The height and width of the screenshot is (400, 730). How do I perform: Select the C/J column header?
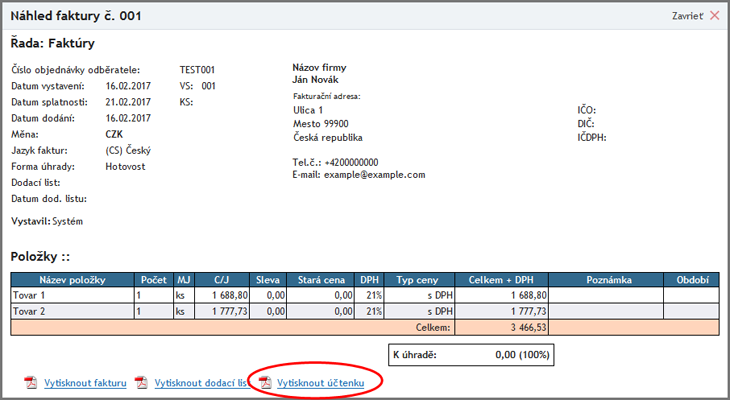point(221,280)
